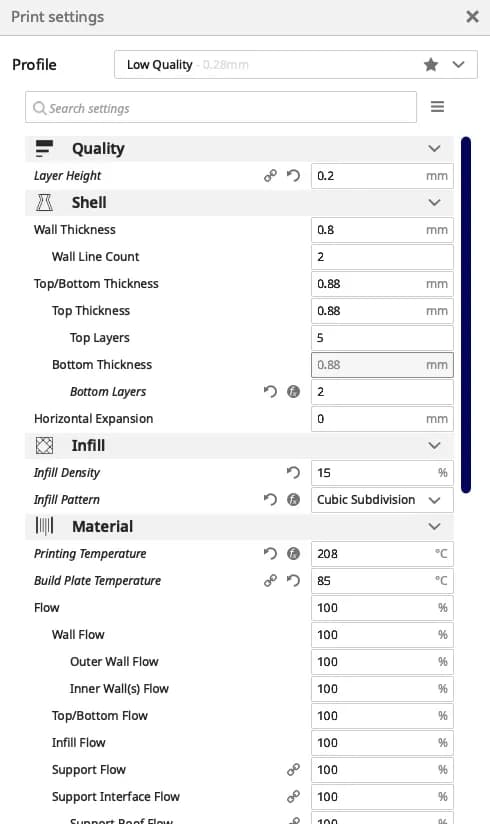Click the vertical scrollbar of the settings list
This screenshot has height=824, width=490.
466,315
